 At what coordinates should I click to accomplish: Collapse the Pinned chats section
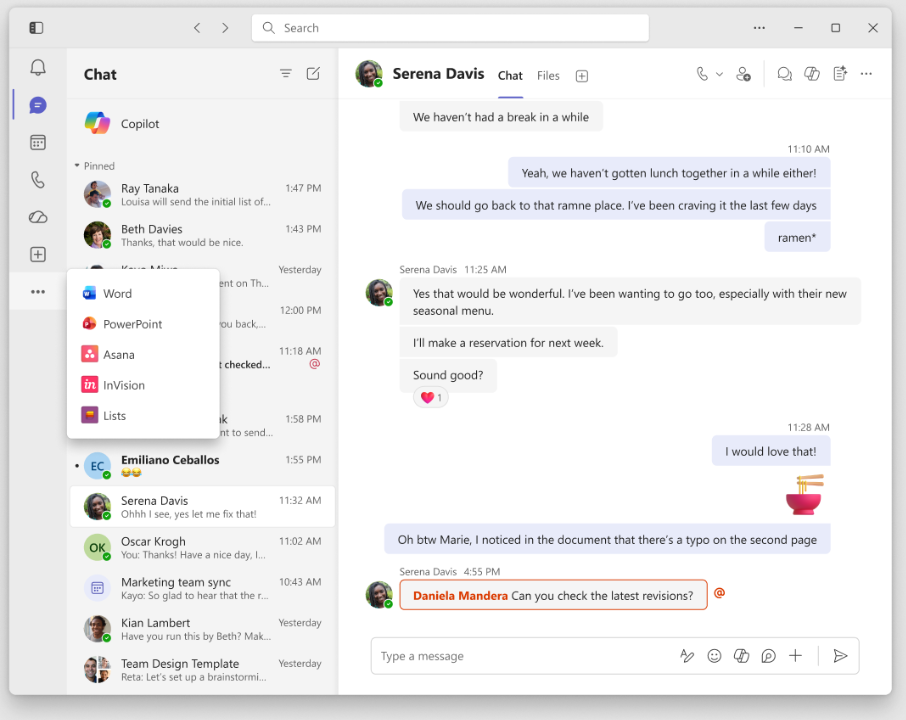(78, 166)
